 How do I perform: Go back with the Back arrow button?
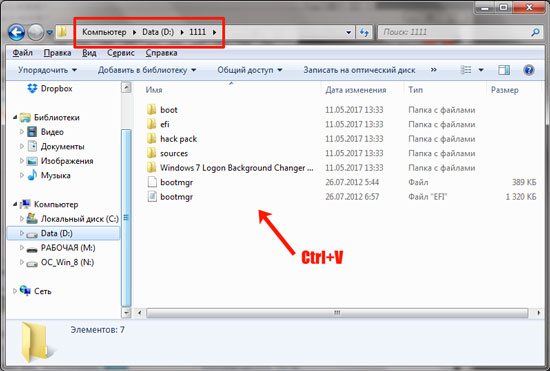coord(16,32)
